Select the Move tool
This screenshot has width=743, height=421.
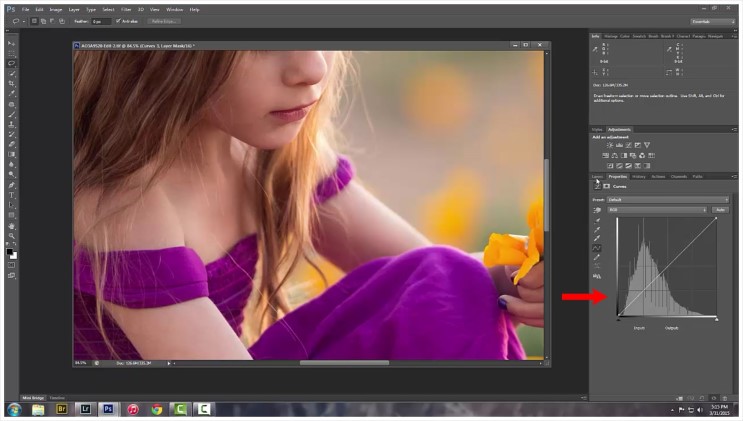pyautogui.click(x=12, y=44)
